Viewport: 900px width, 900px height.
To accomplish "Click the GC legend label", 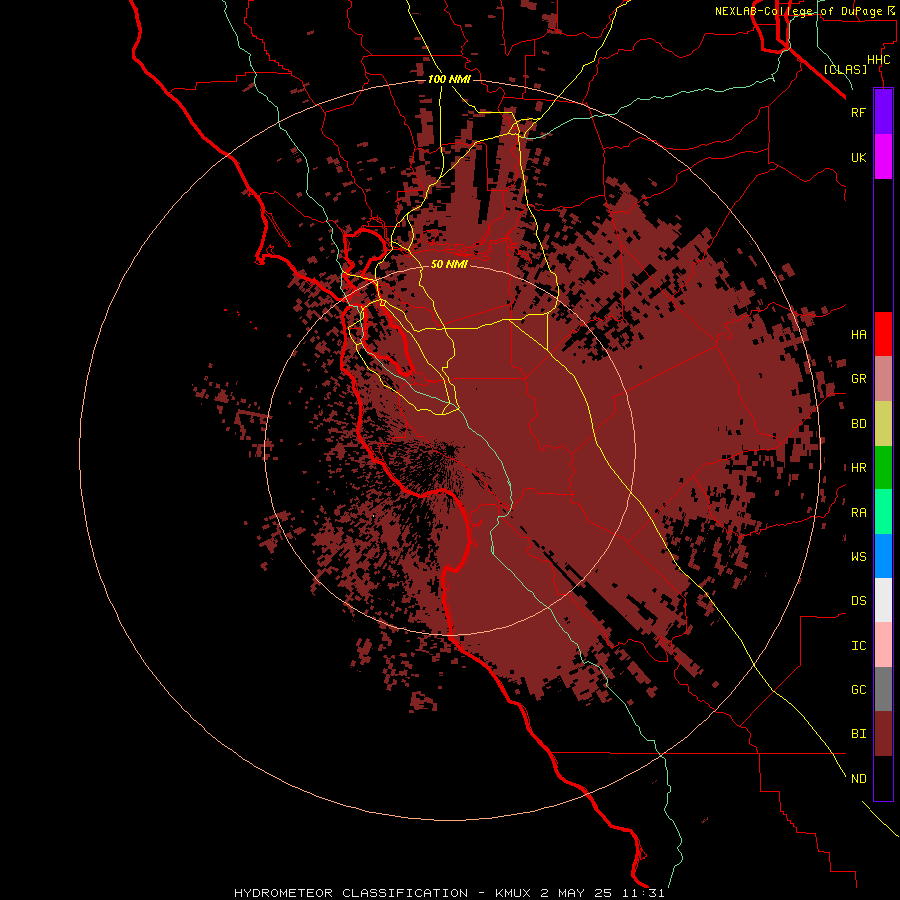I will tap(858, 690).
